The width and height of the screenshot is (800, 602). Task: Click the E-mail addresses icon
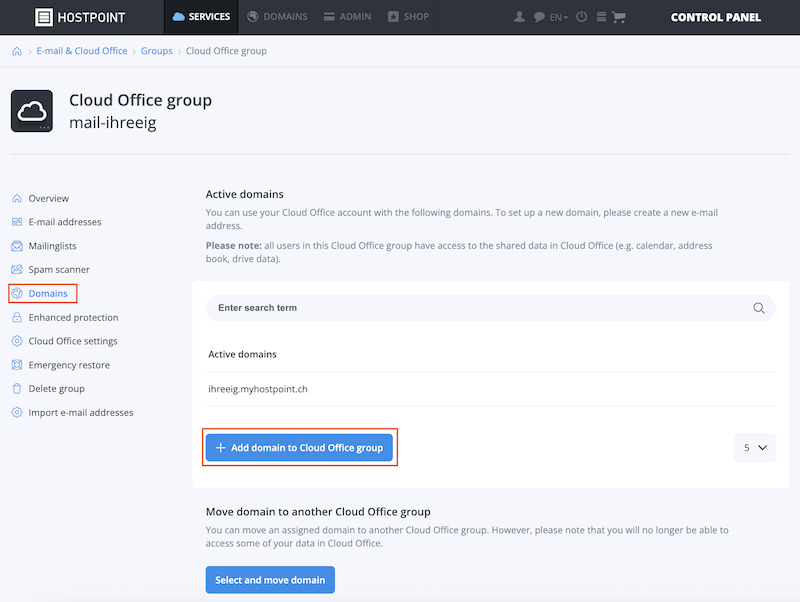coord(17,222)
